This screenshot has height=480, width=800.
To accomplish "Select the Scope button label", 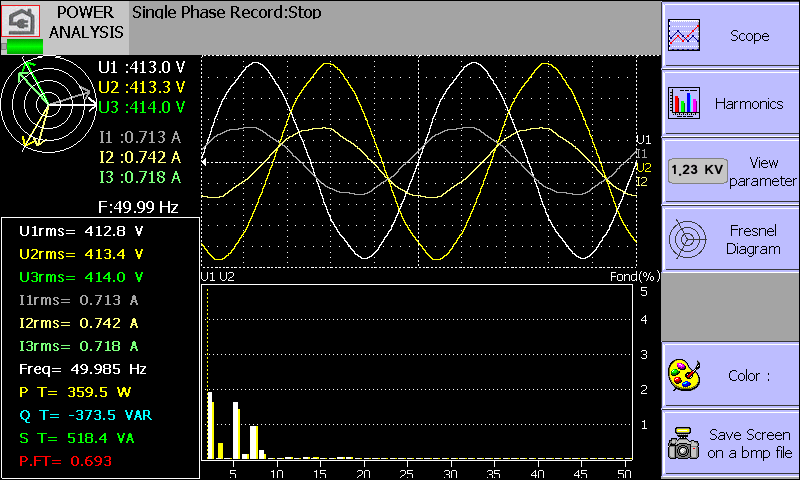I will click(749, 36).
